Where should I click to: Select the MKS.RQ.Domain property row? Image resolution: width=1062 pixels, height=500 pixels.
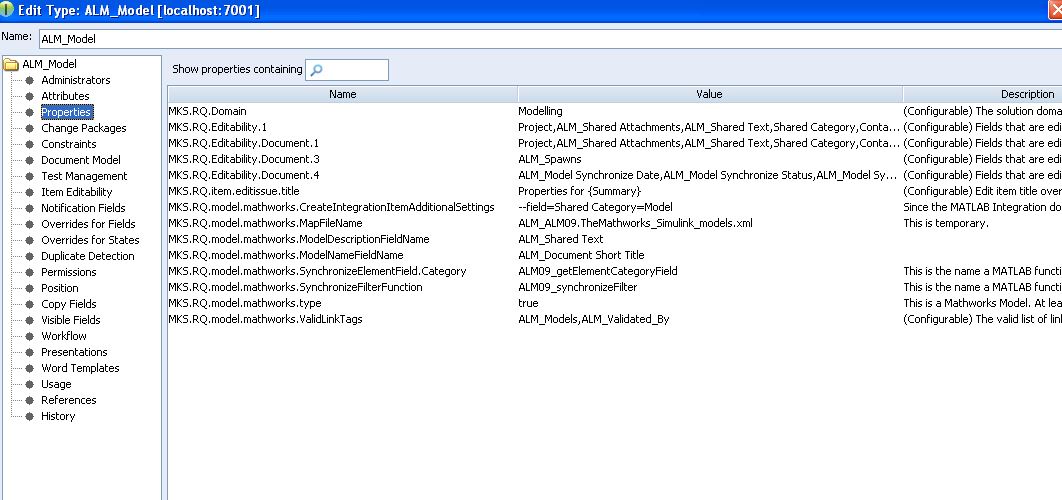click(615, 111)
